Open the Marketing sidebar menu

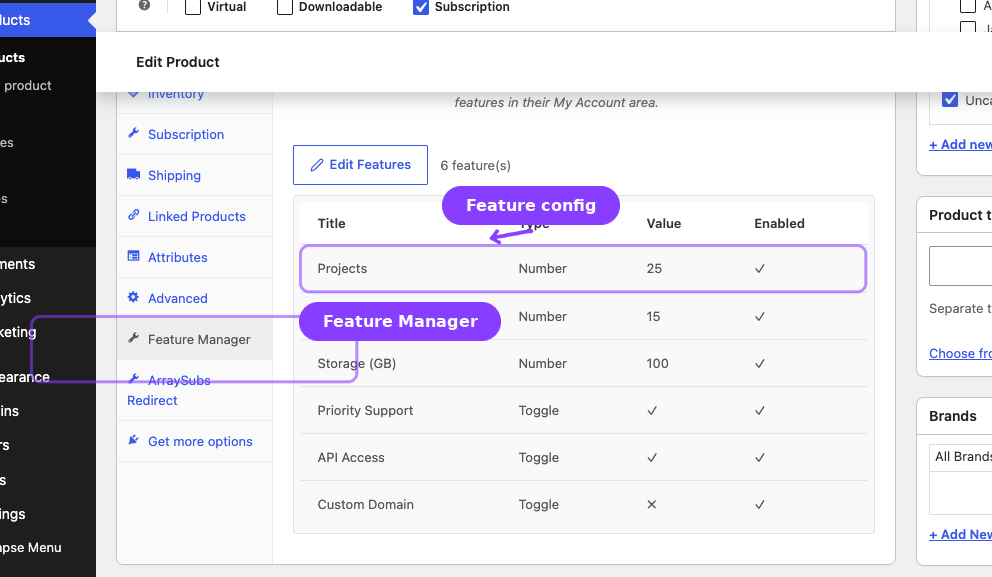click(x=18, y=332)
